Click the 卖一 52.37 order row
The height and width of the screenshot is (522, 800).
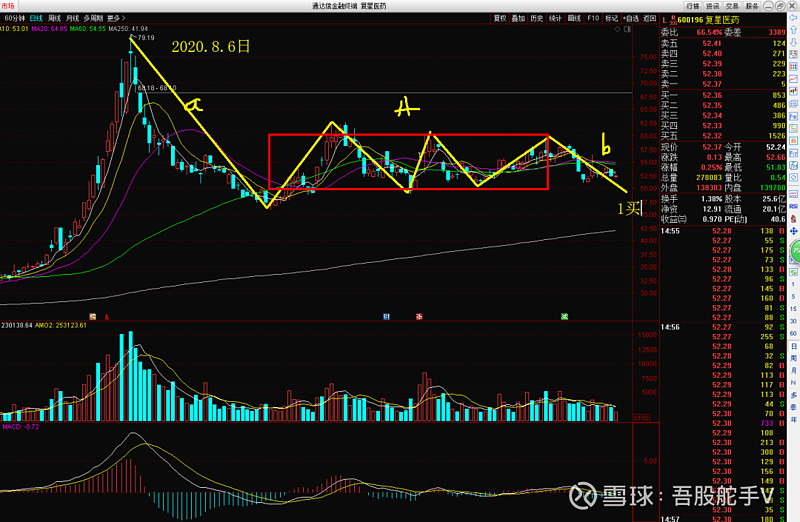(723, 84)
